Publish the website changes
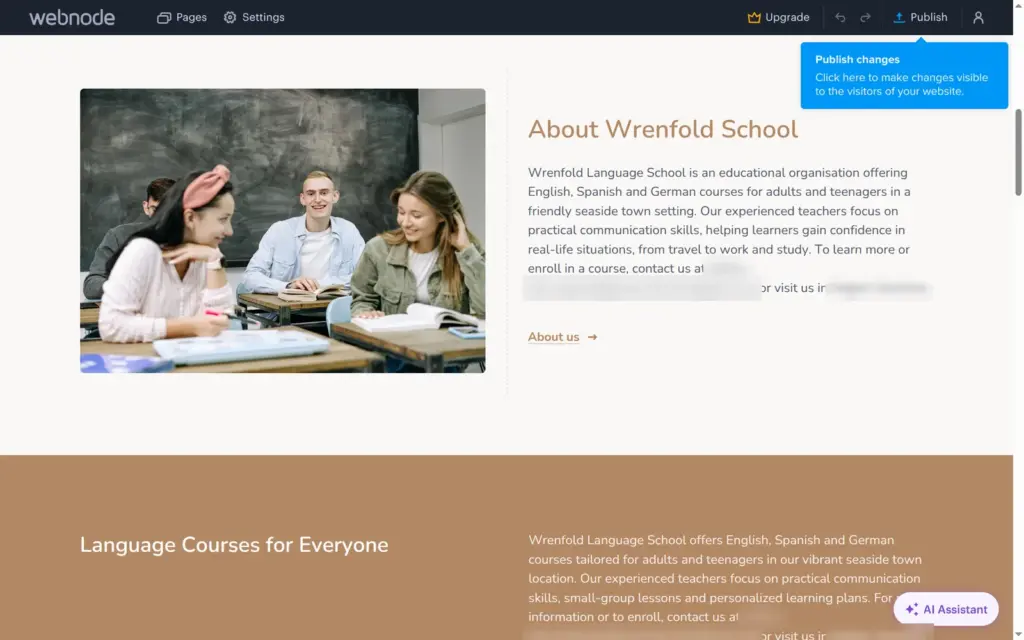The height and width of the screenshot is (640, 1024). pos(920,18)
